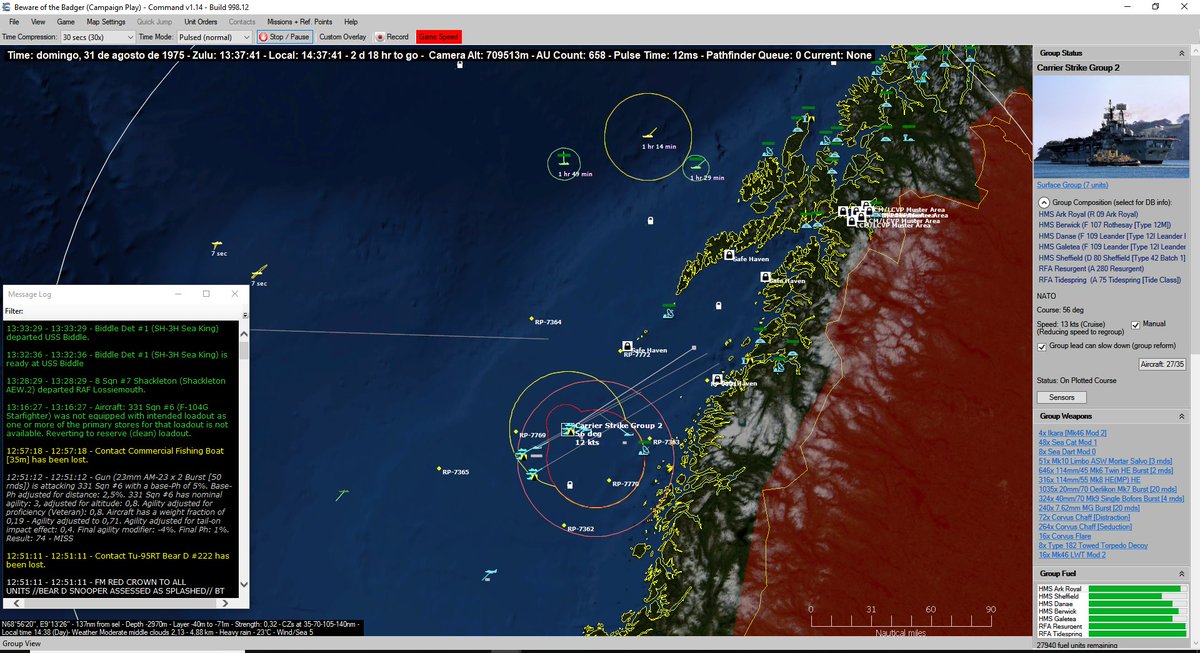The height and width of the screenshot is (653, 1200).
Task: Click HMS Sheffield fuel bar
Action: (x=1137, y=597)
